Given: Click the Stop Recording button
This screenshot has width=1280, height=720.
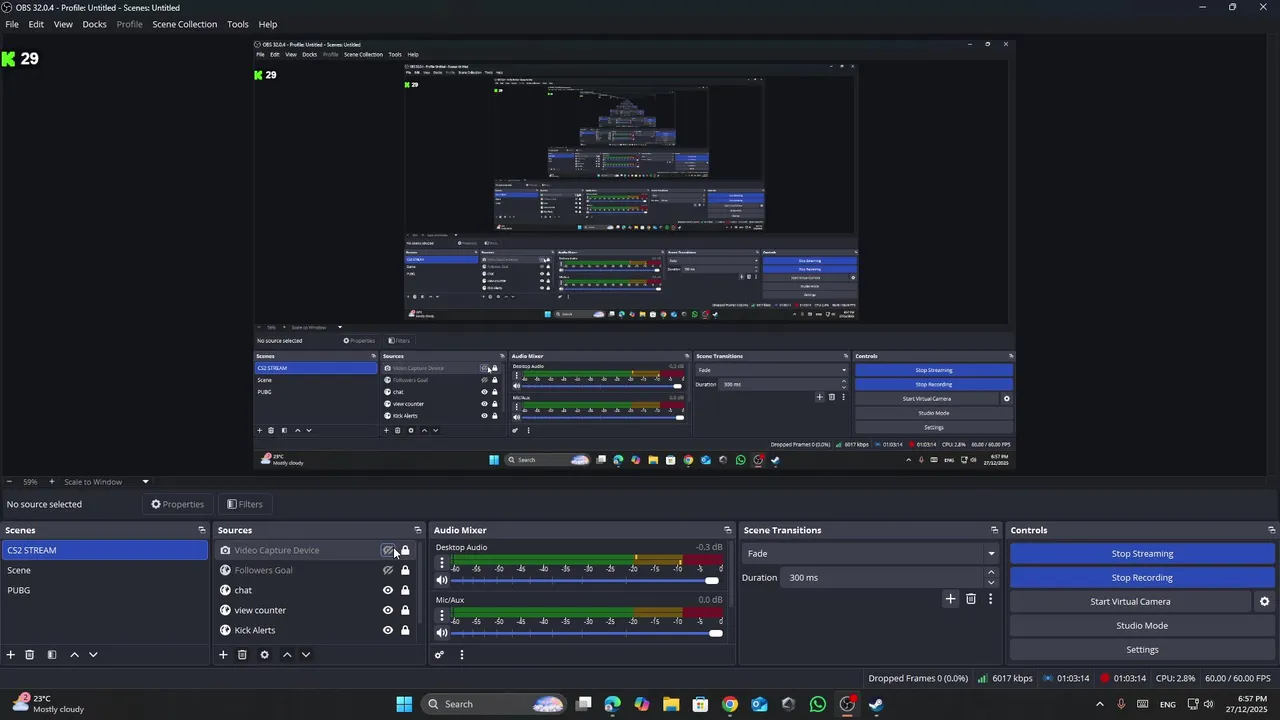Looking at the screenshot, I should coord(1142,578).
